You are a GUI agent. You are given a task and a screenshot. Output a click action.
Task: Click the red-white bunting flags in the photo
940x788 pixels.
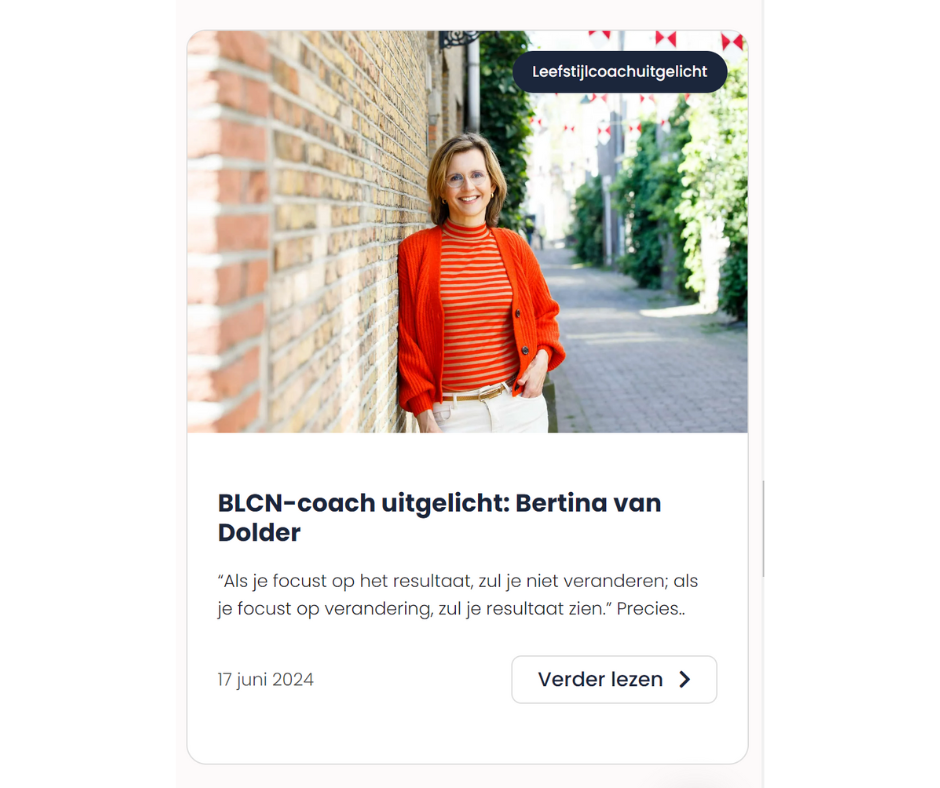click(665, 39)
